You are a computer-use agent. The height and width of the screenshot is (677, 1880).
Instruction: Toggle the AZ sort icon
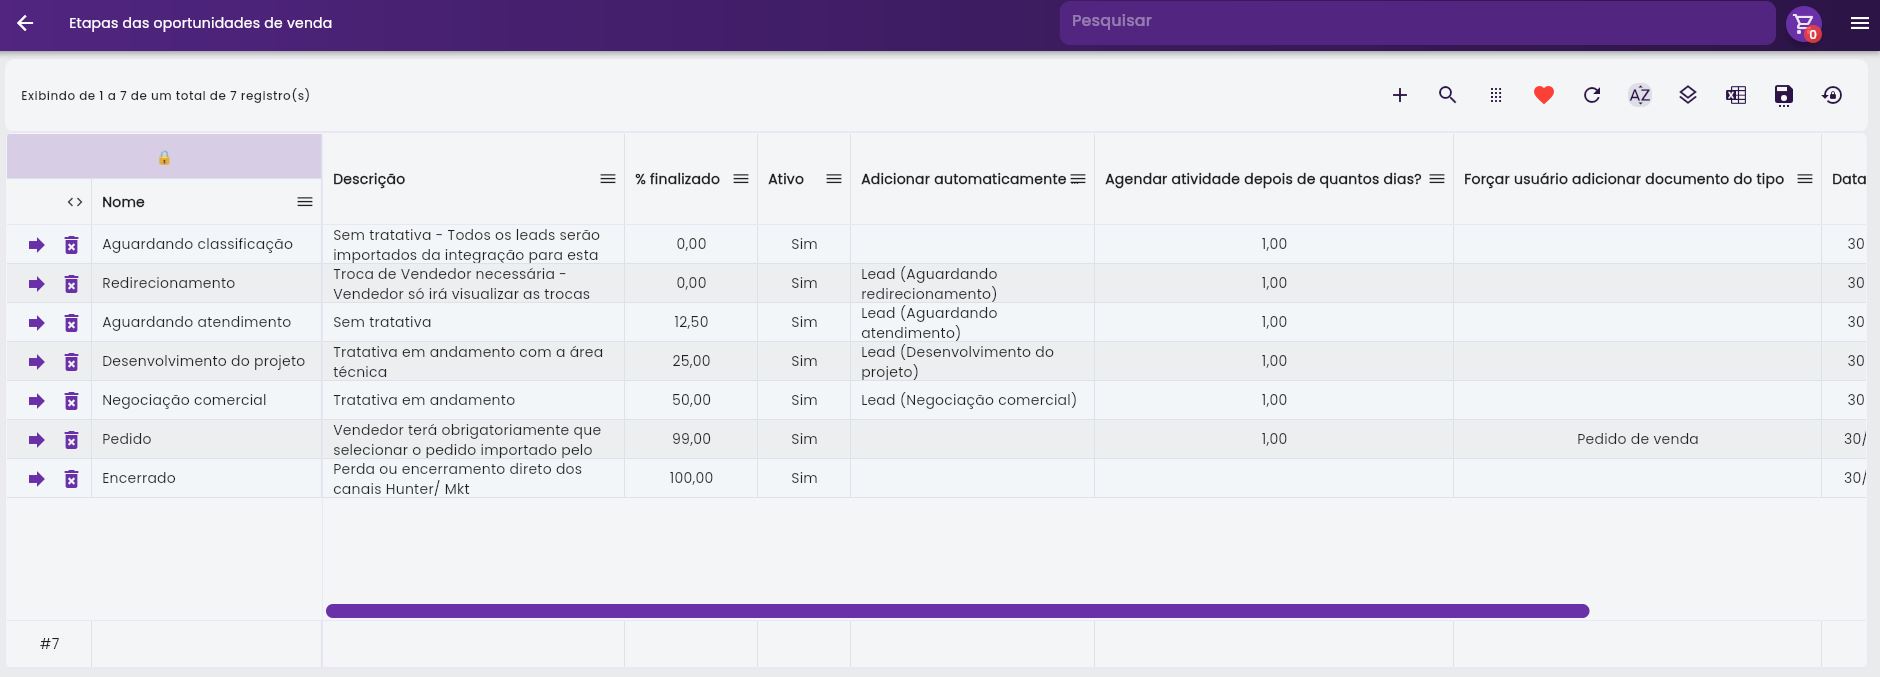(1639, 95)
